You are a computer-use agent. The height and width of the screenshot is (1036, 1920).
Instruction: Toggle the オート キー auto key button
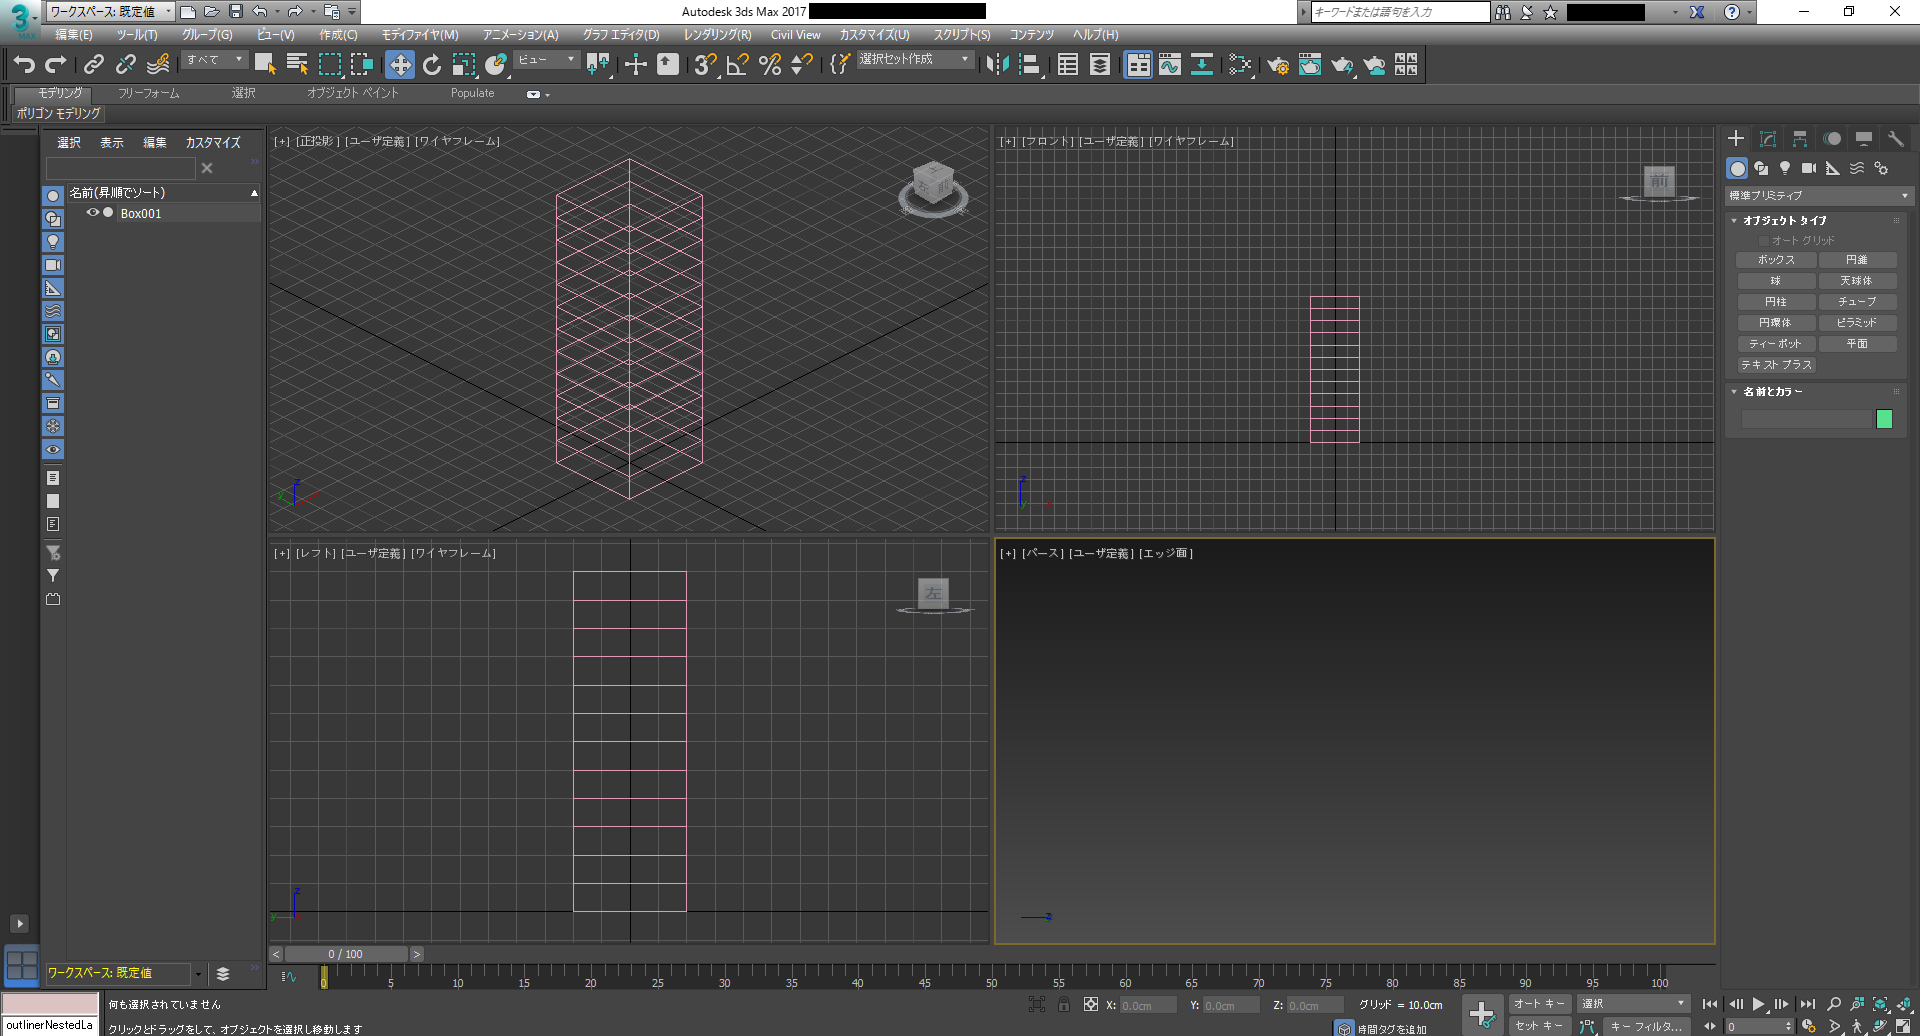point(1539,1004)
